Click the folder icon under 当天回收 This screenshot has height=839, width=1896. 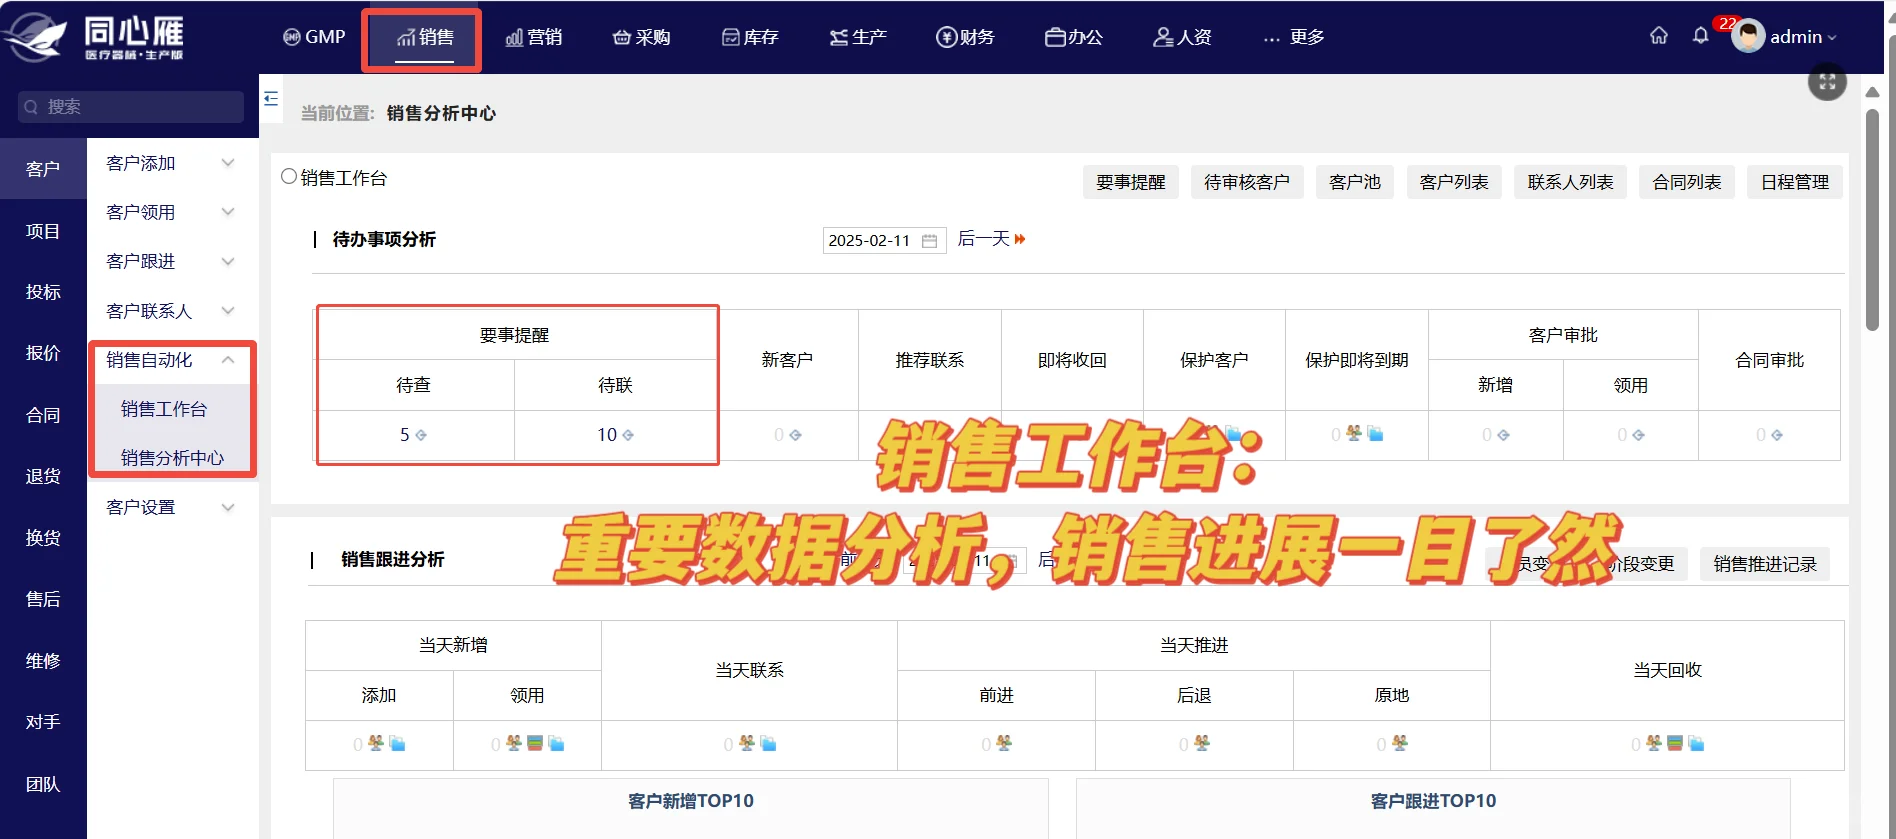pos(1696,743)
